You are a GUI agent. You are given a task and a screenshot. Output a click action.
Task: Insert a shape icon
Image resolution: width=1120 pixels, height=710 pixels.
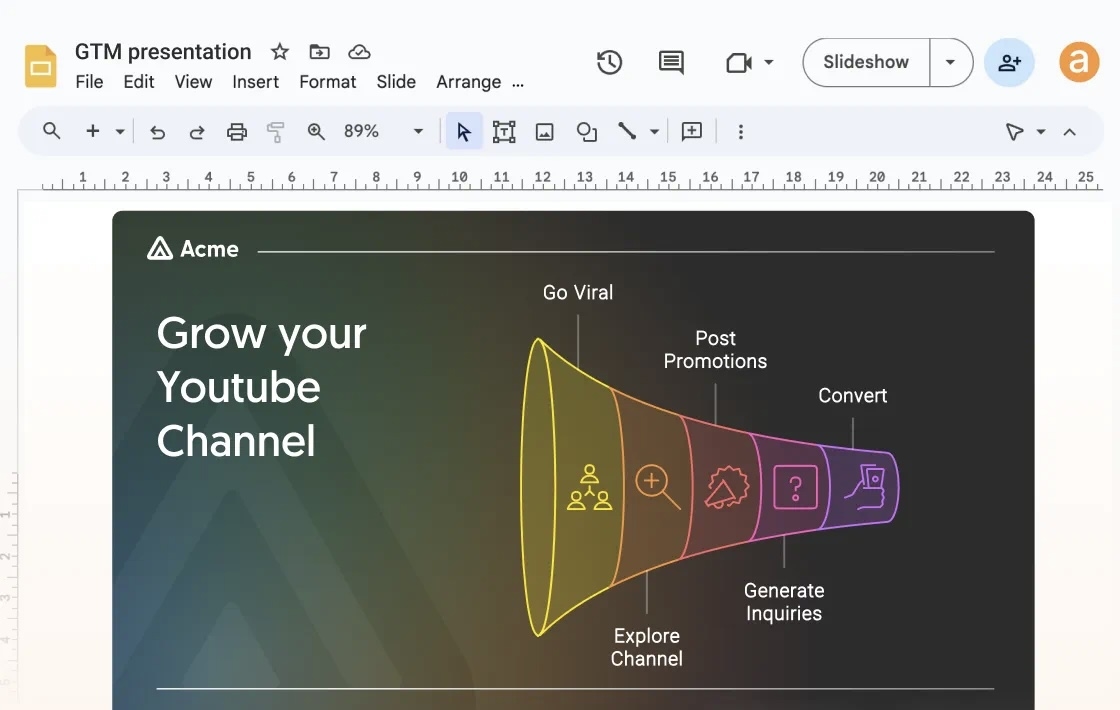point(586,131)
